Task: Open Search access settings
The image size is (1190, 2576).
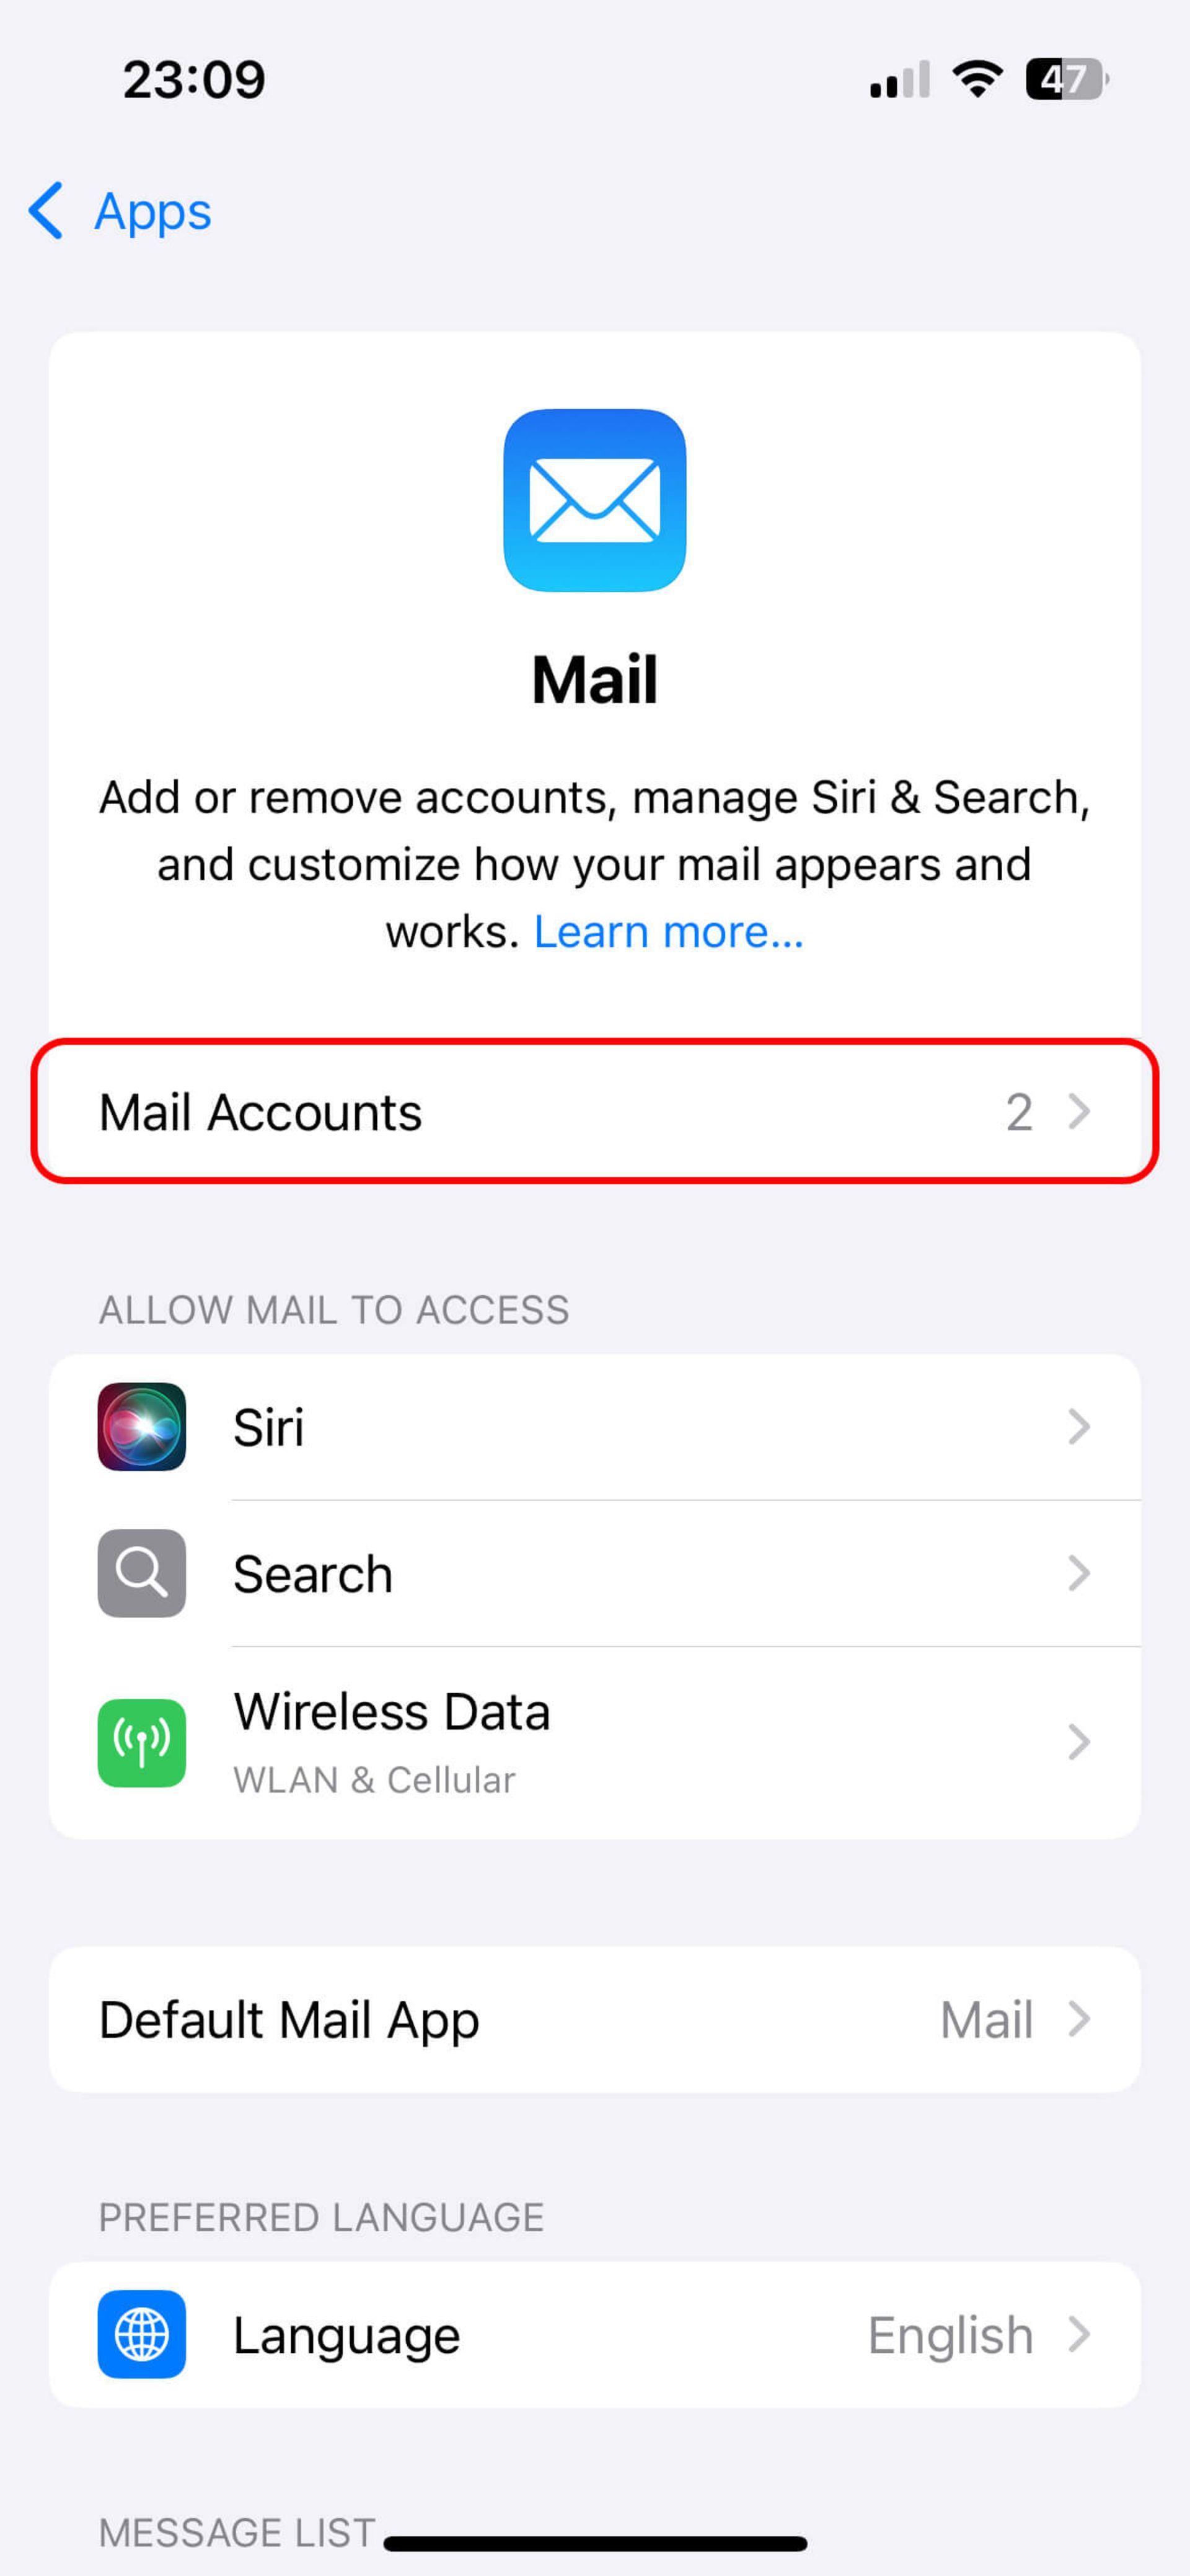Action: pyautogui.click(x=594, y=1572)
